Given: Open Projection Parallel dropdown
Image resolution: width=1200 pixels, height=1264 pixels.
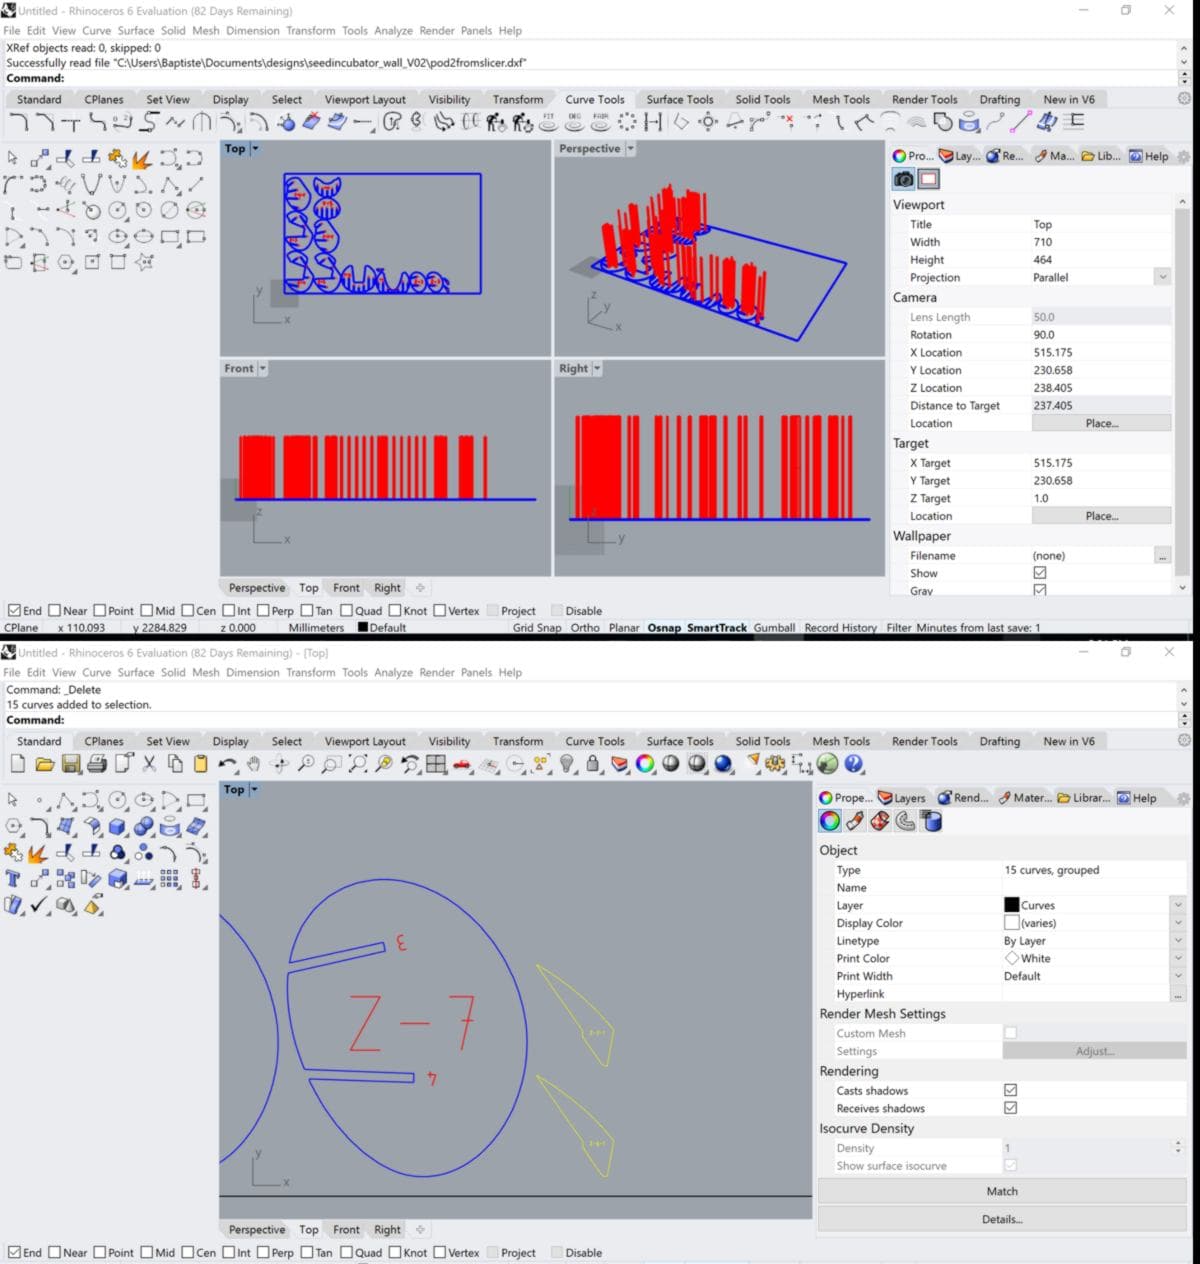Looking at the screenshot, I should tap(1162, 277).
